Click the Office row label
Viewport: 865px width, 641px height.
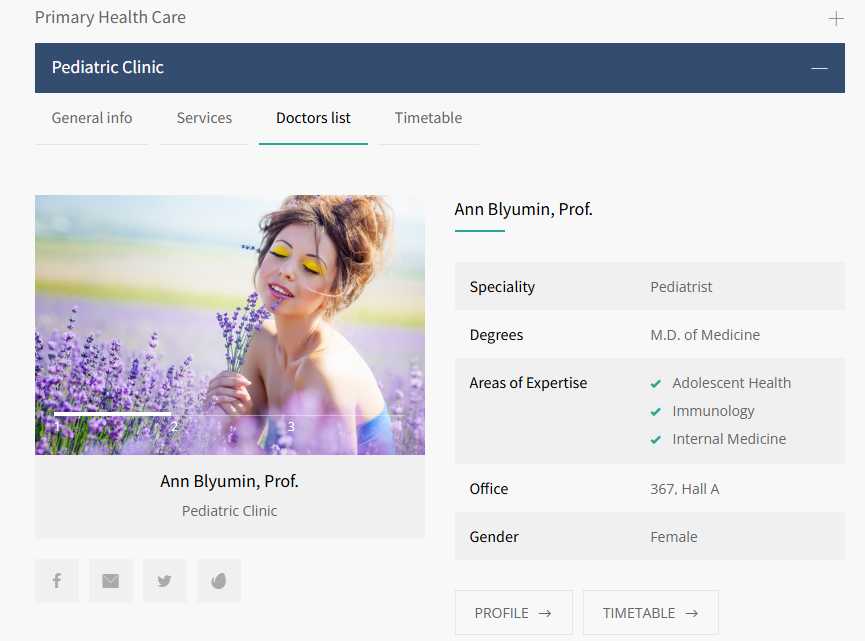[489, 489]
